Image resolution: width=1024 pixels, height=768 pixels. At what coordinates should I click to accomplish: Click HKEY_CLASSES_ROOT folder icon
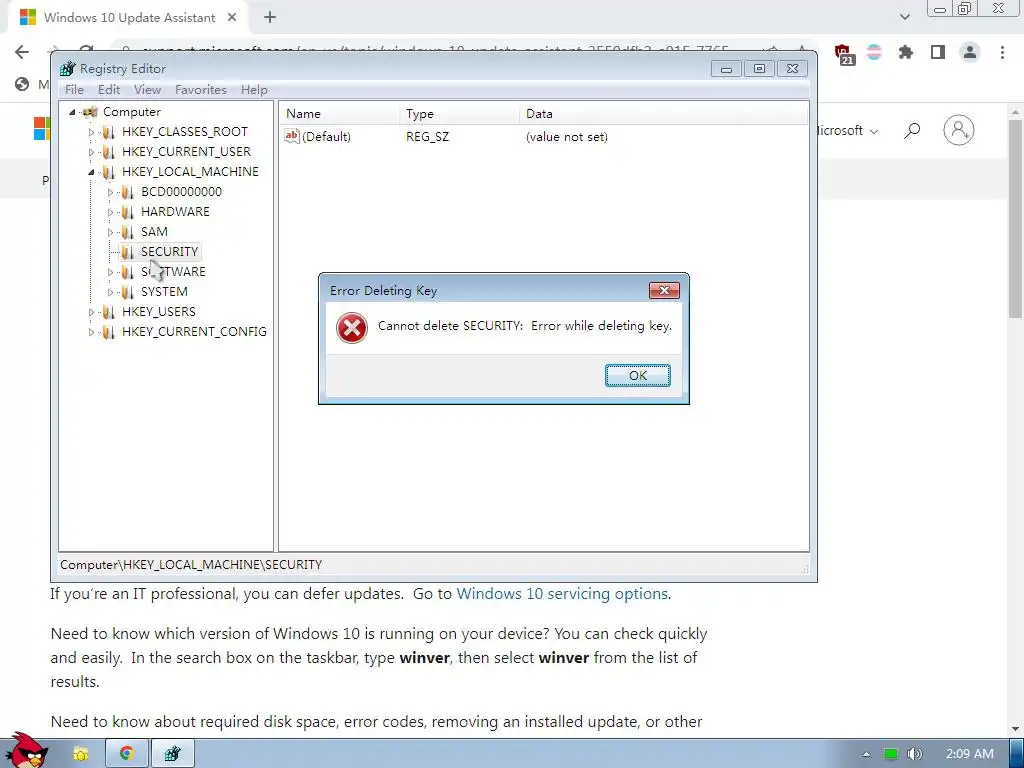[108, 132]
